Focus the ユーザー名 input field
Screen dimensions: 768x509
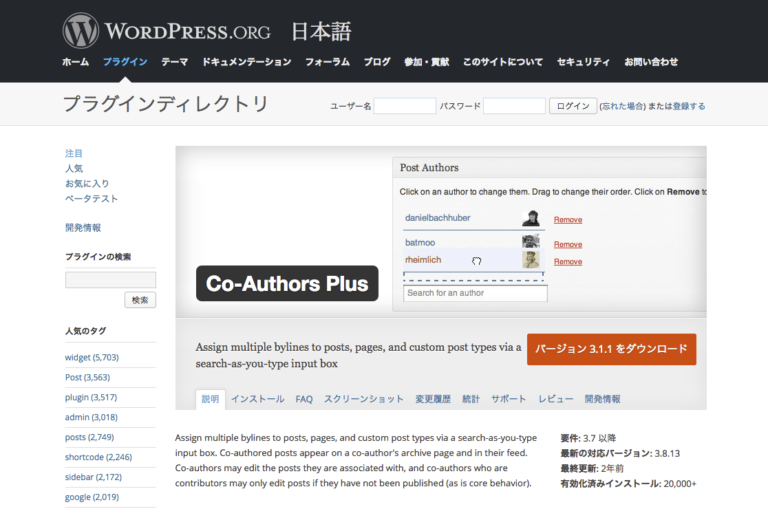coord(405,106)
